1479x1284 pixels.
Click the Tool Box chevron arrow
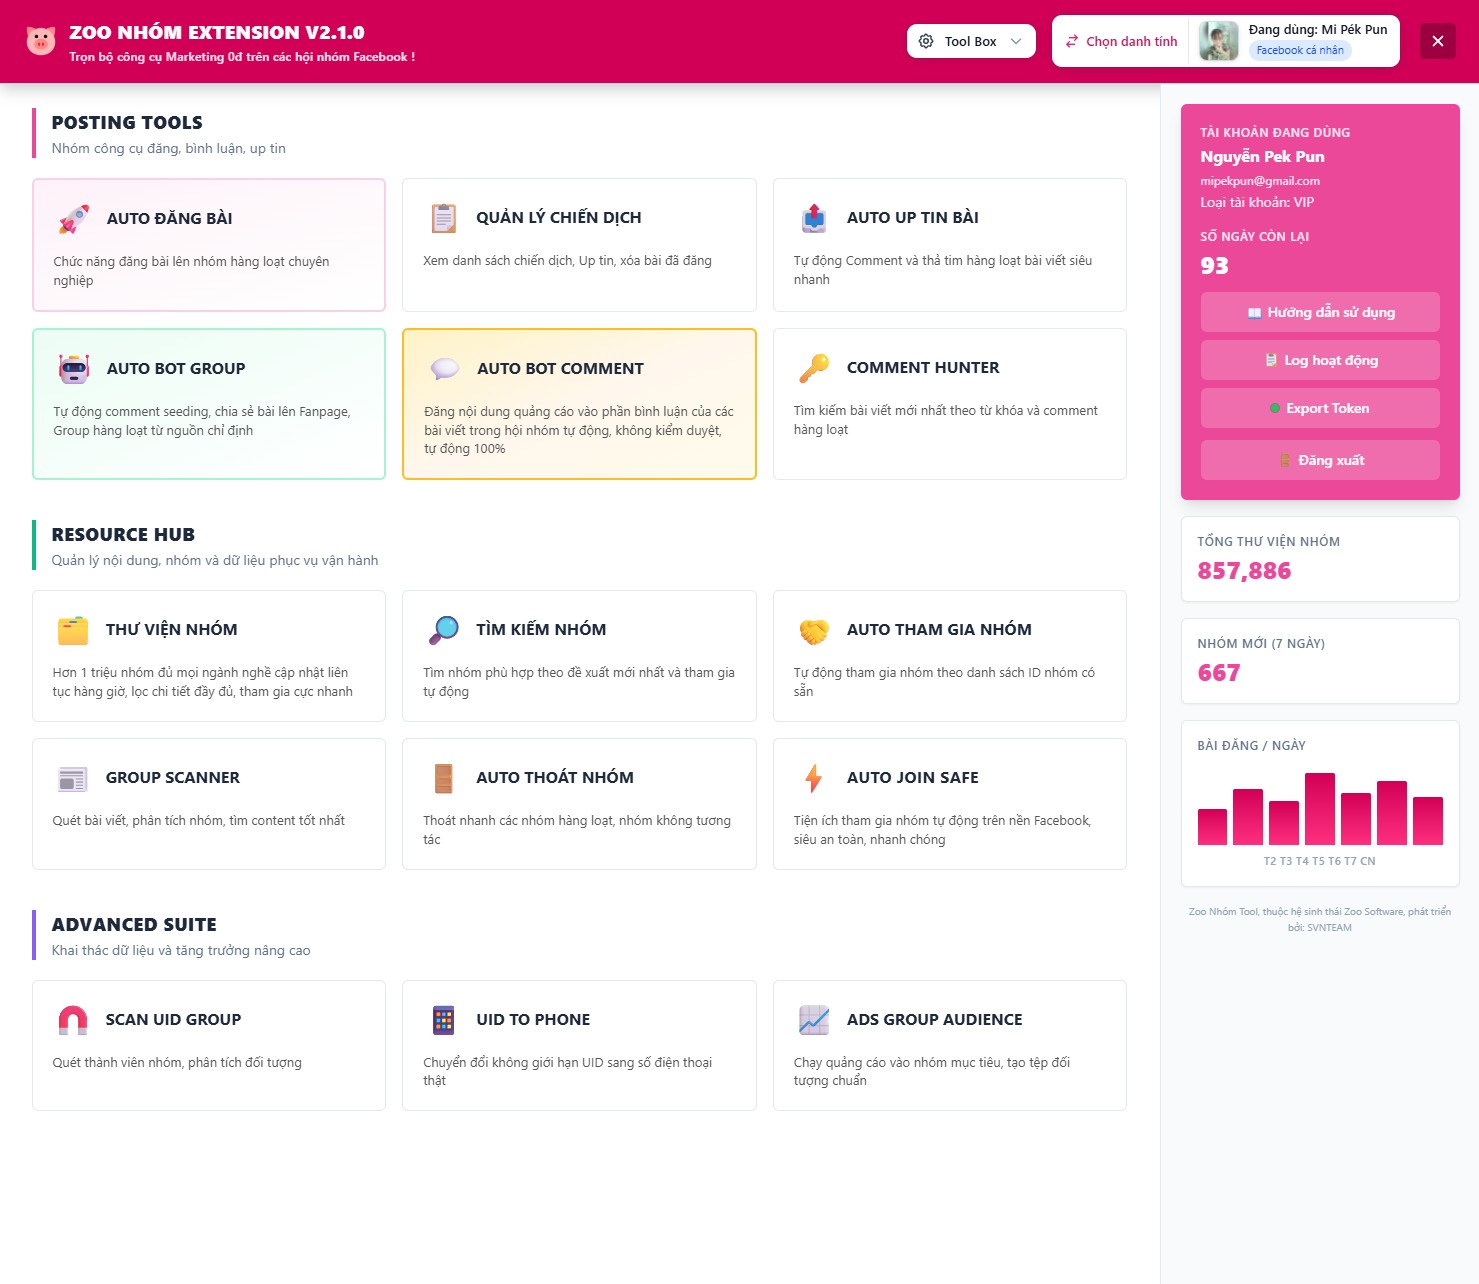pos(1016,42)
